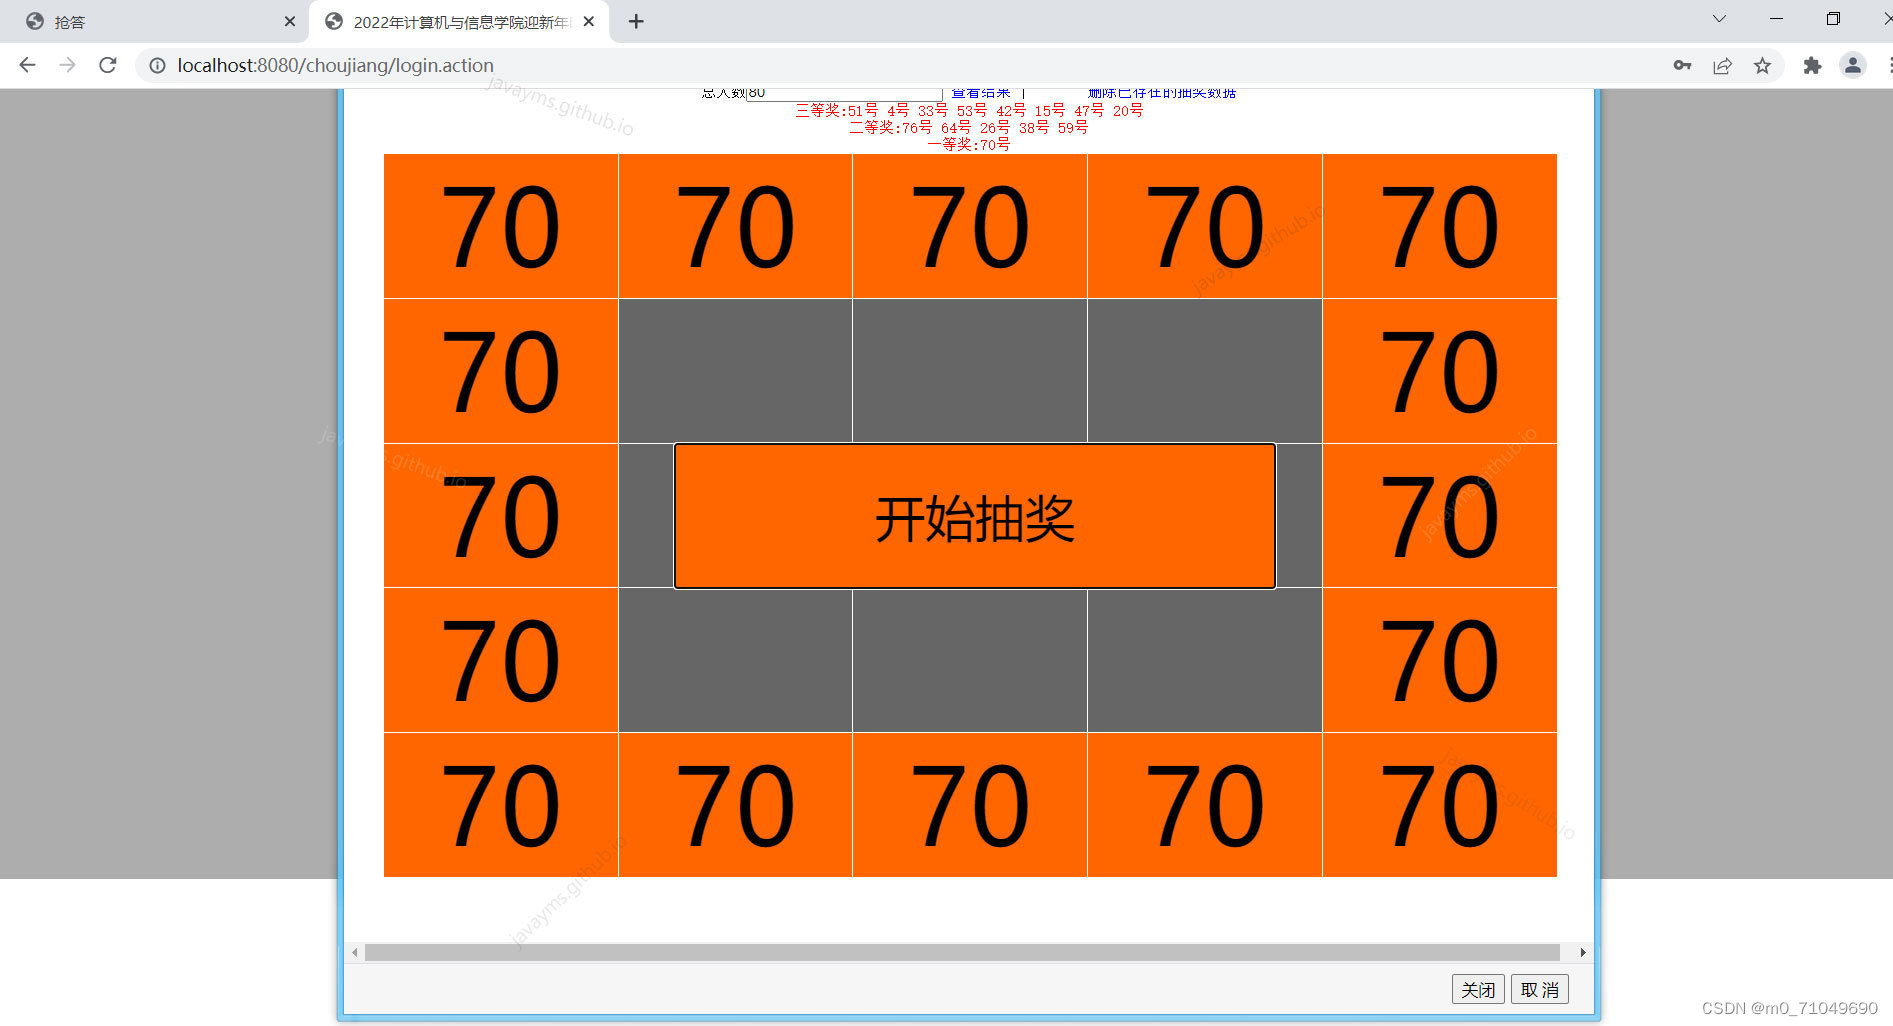Click the share this page icon
Viewport: 1893px width, 1026px height.
1722,65
